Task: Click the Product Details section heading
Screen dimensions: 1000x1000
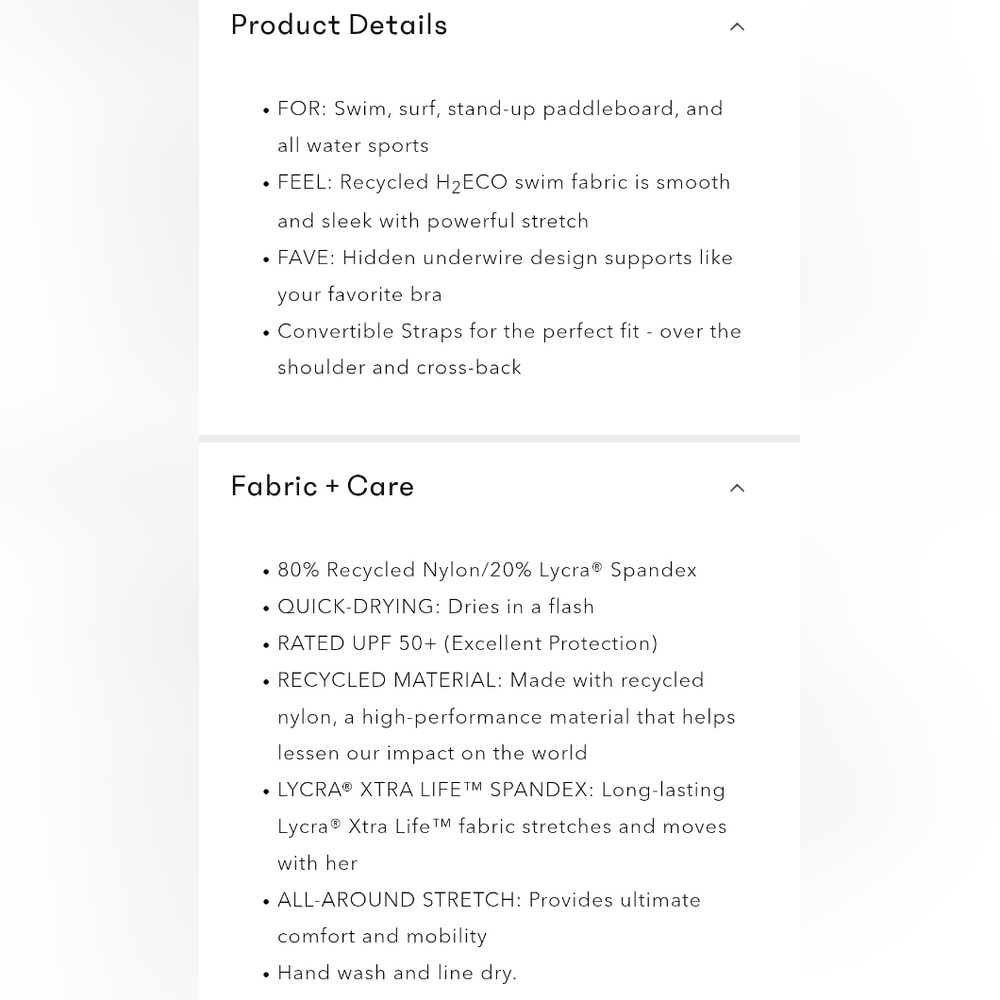Action: tap(339, 26)
